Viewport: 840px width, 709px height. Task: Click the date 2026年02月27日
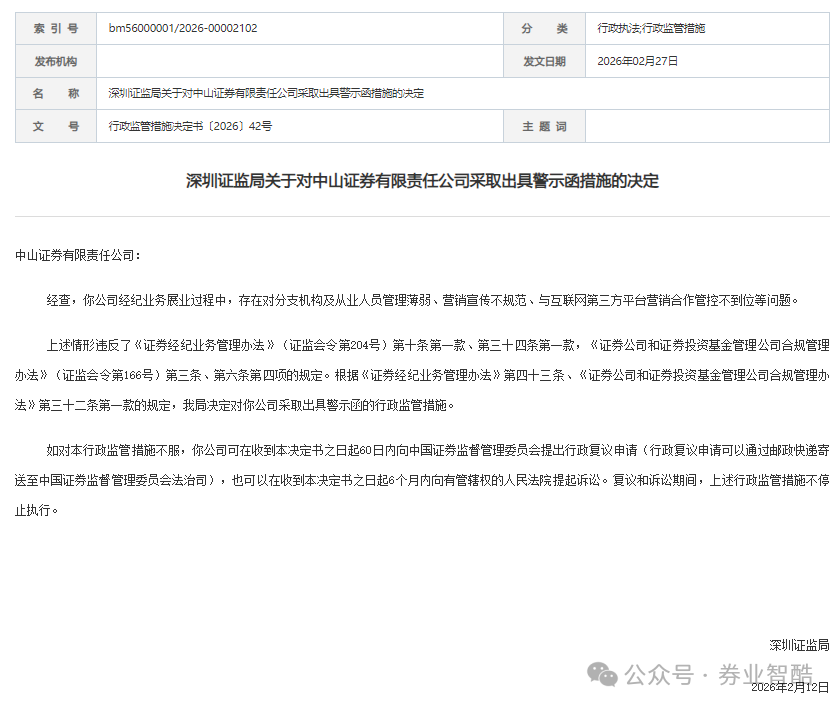(x=638, y=61)
